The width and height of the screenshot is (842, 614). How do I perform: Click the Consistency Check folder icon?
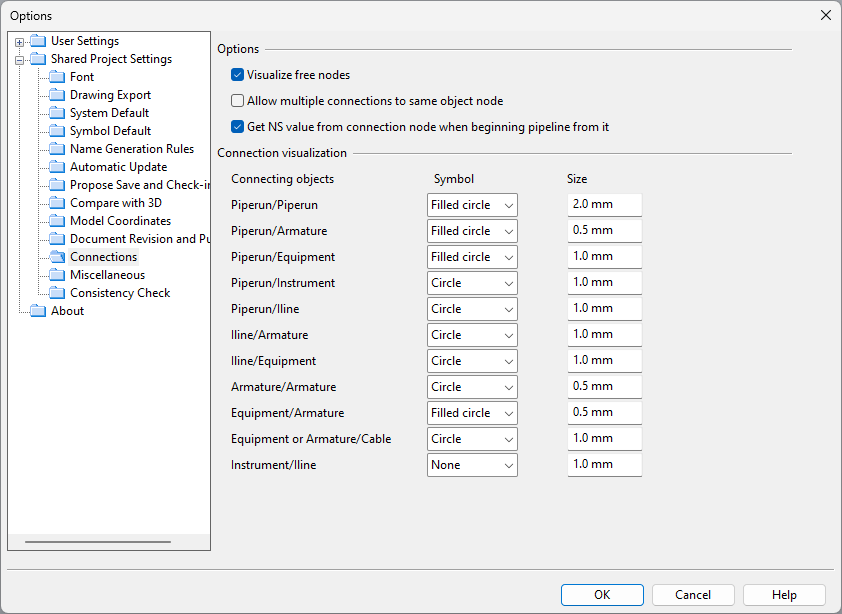[57, 293]
